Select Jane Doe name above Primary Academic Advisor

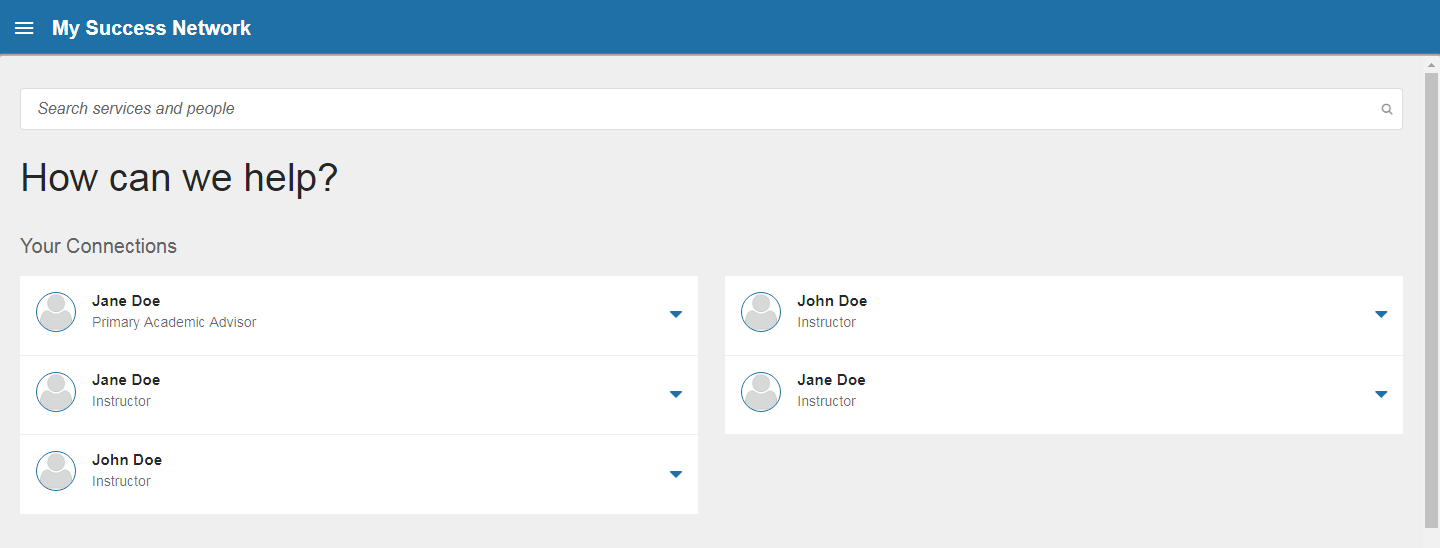coord(126,301)
